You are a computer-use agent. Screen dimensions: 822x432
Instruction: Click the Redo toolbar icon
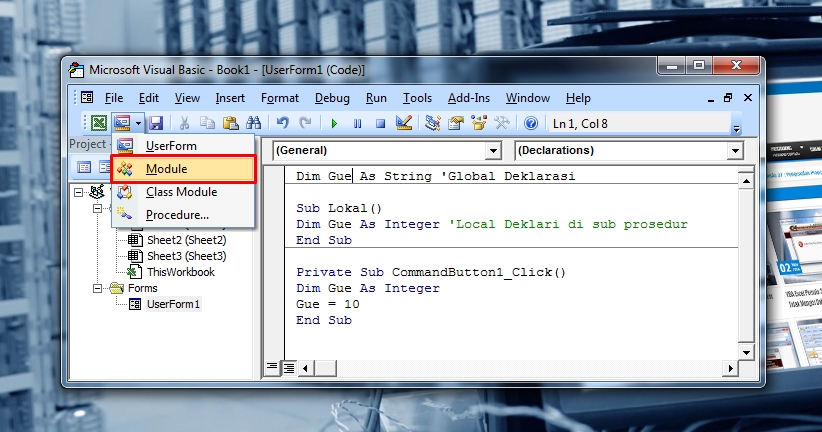pos(305,123)
